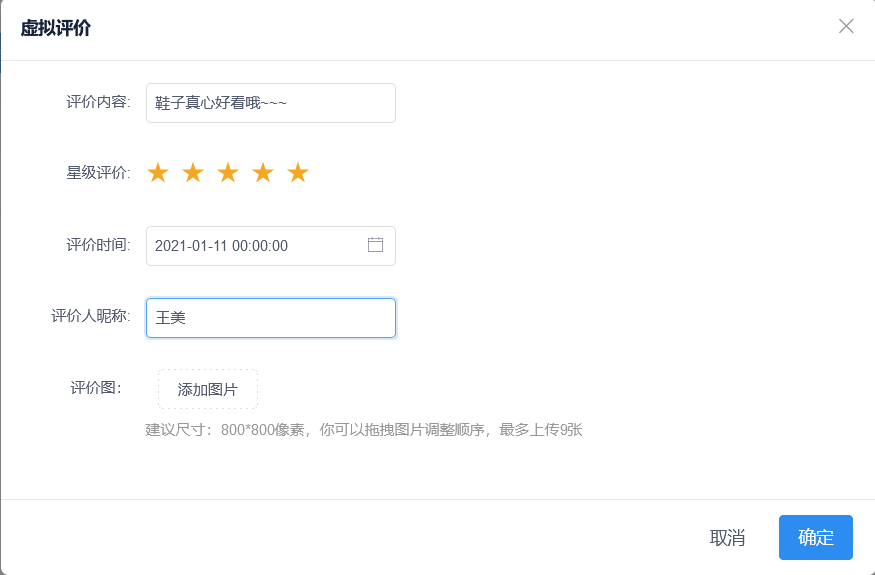Click the 评价时间 label
Viewport: 875px width, 575px height.
[98, 245]
